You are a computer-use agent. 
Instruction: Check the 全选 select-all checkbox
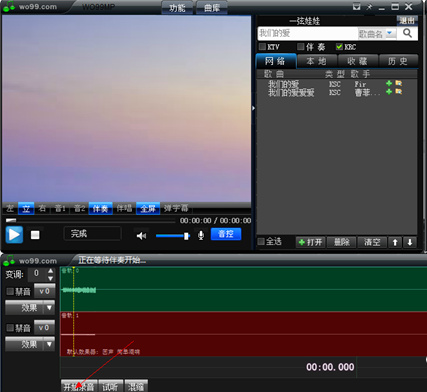(261, 241)
